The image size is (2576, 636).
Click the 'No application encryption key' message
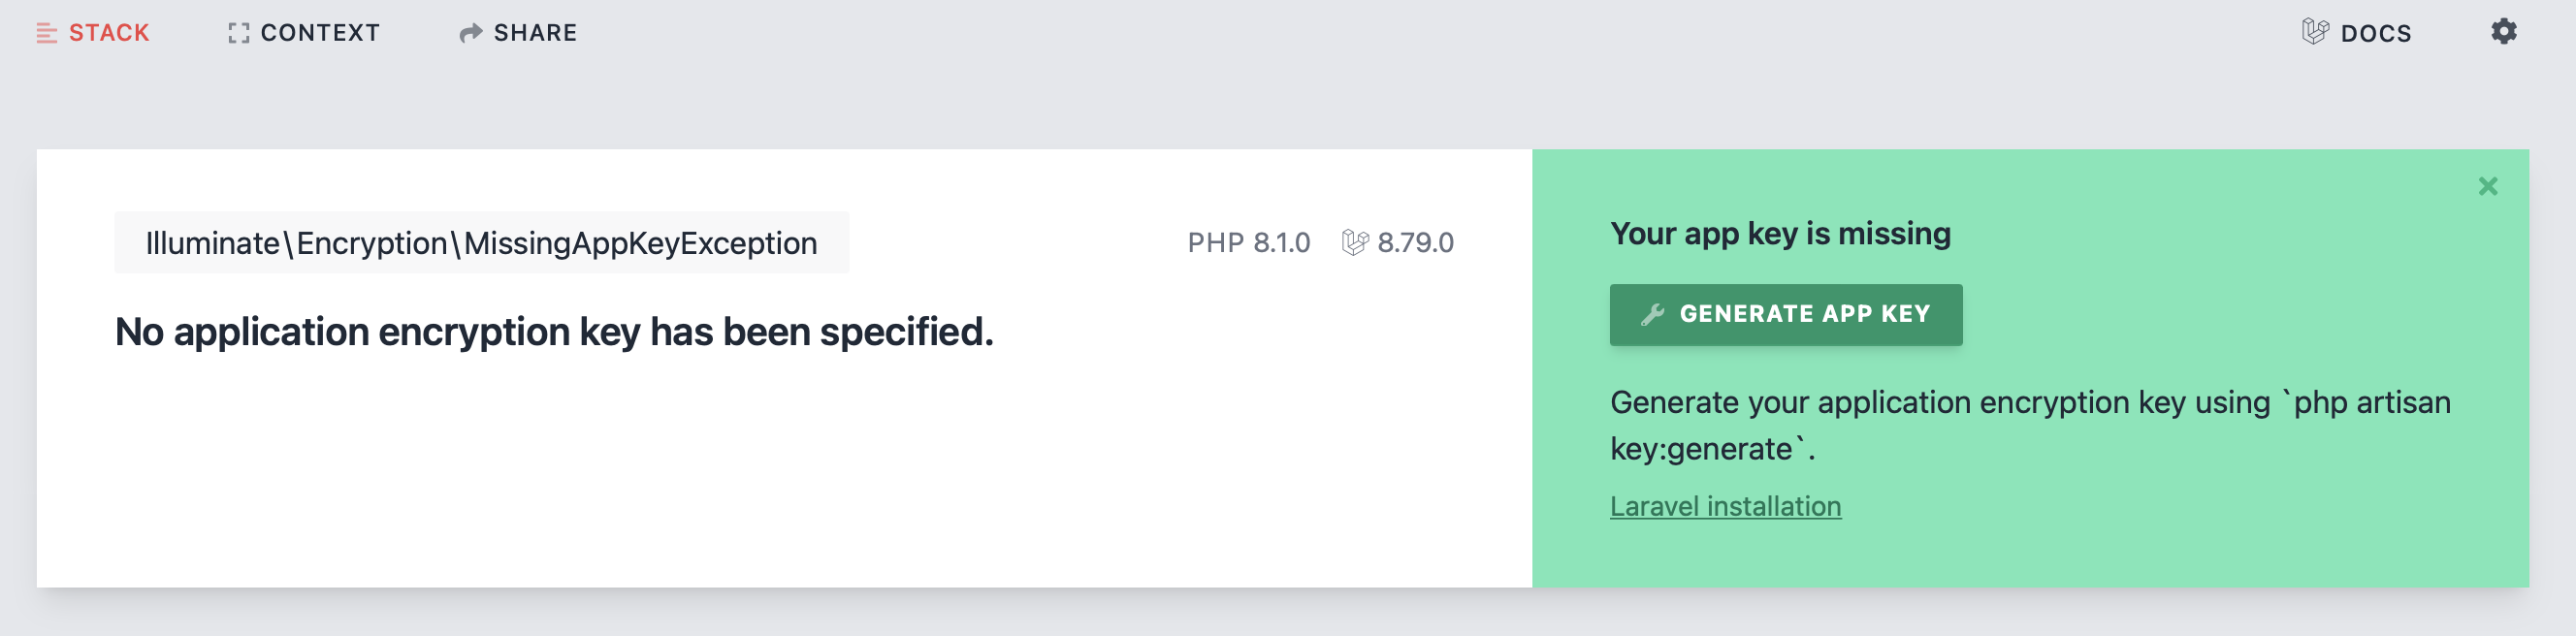click(554, 332)
